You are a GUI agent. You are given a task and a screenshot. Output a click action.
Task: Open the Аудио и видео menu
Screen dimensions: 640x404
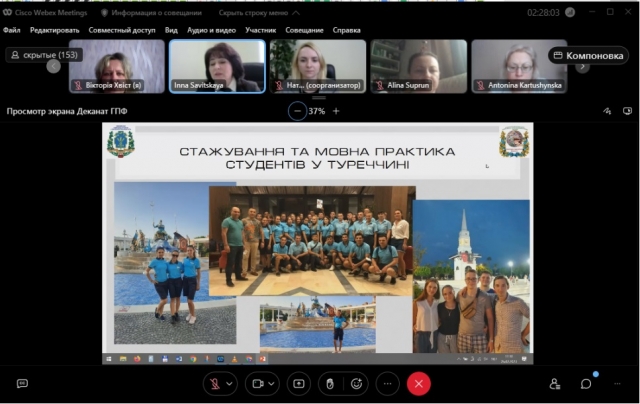pos(211,30)
